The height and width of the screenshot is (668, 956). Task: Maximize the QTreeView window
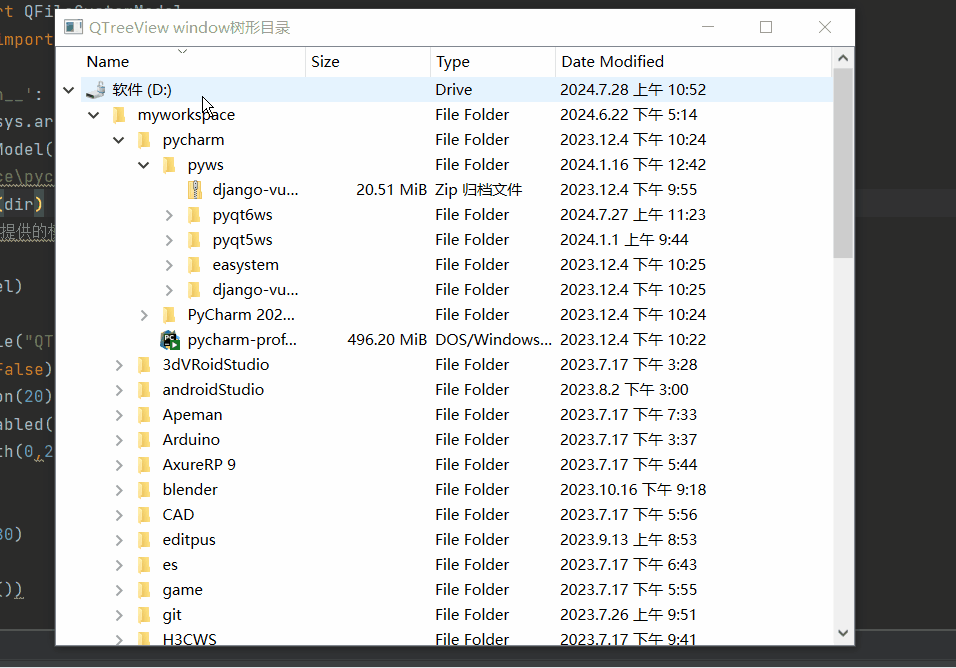[x=766, y=27]
